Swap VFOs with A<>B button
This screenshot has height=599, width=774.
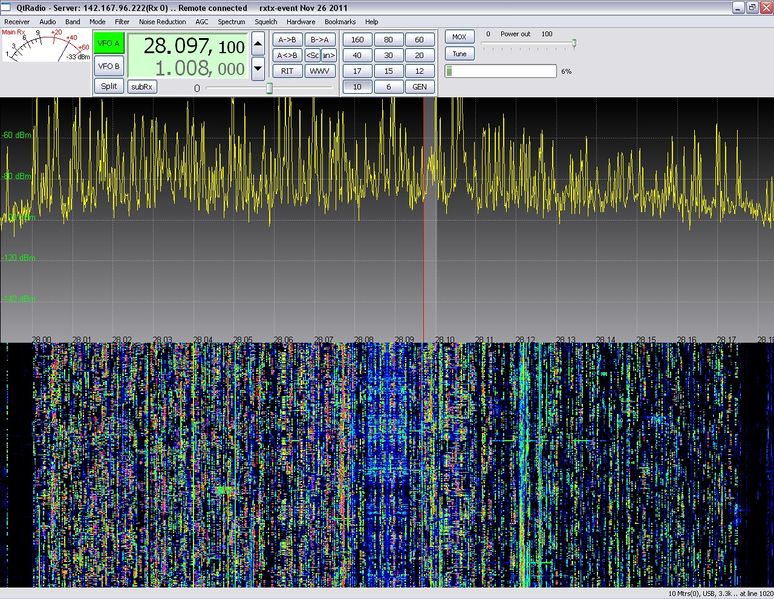pos(288,55)
